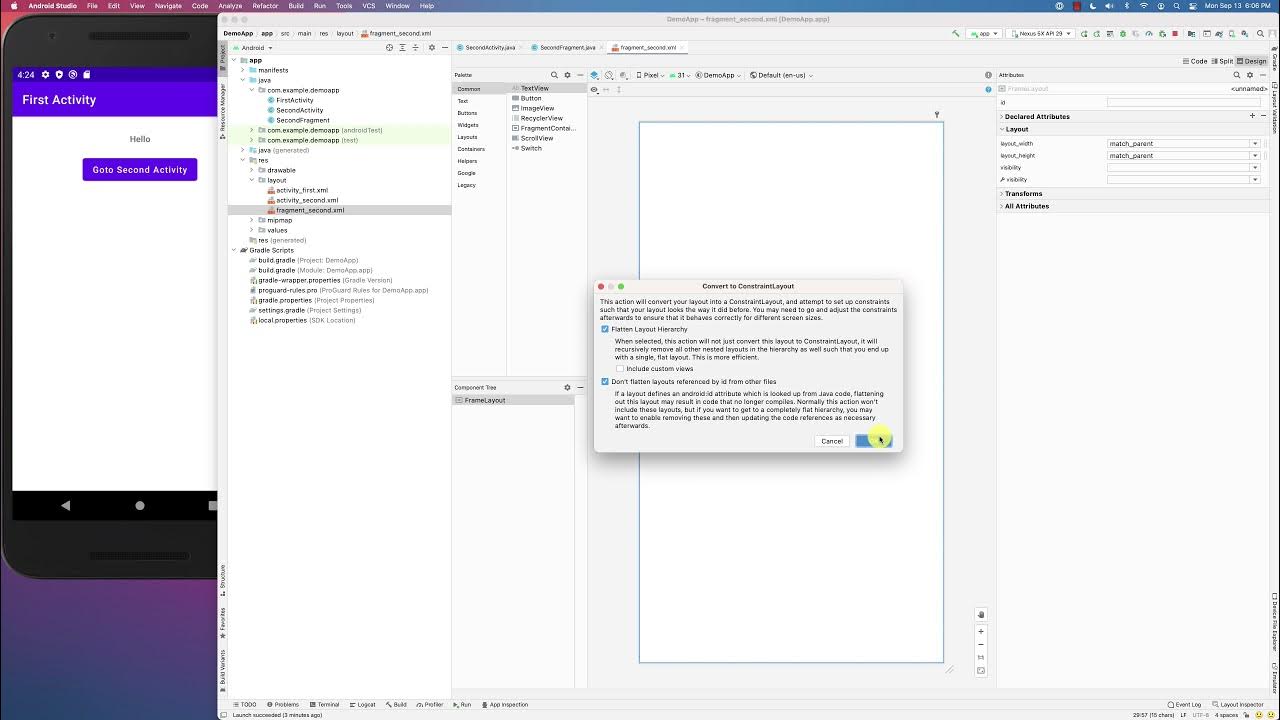Click the design warnings info icon

pos(988,75)
